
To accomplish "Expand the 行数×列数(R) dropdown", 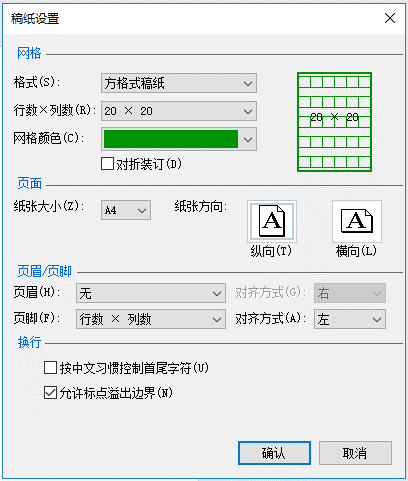I will coord(179,111).
